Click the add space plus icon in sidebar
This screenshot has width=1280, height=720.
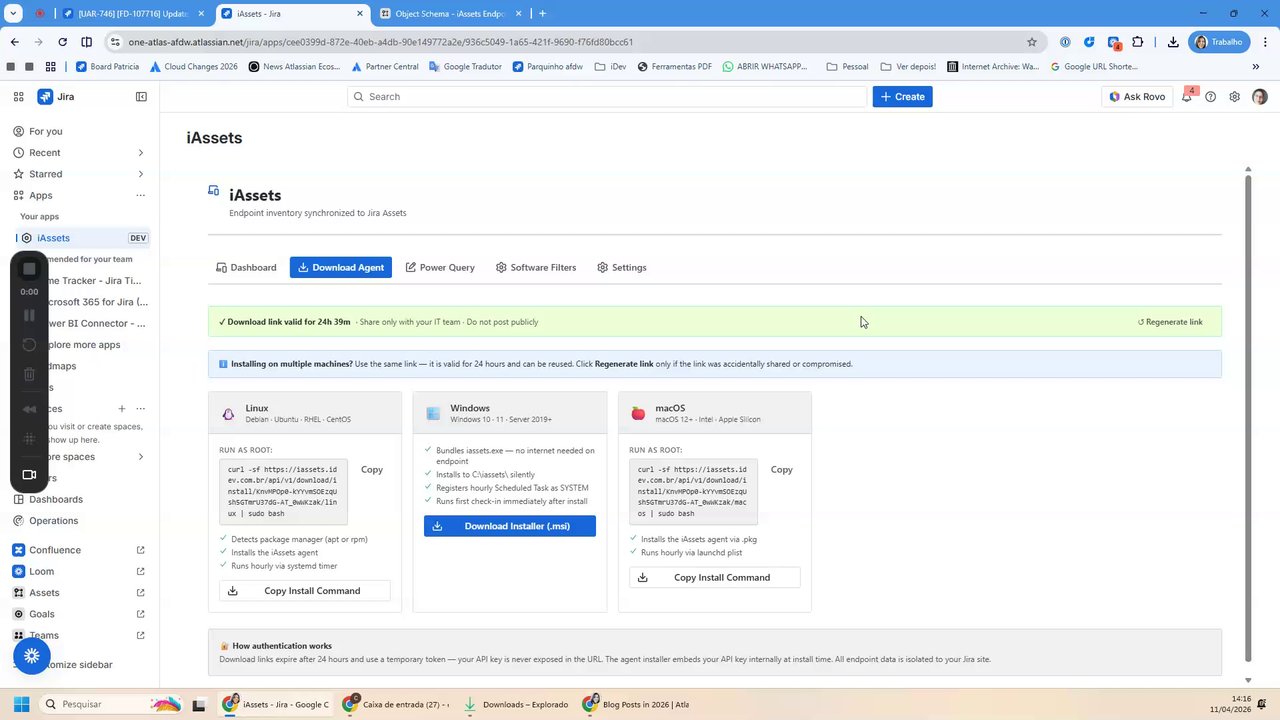click(122, 409)
